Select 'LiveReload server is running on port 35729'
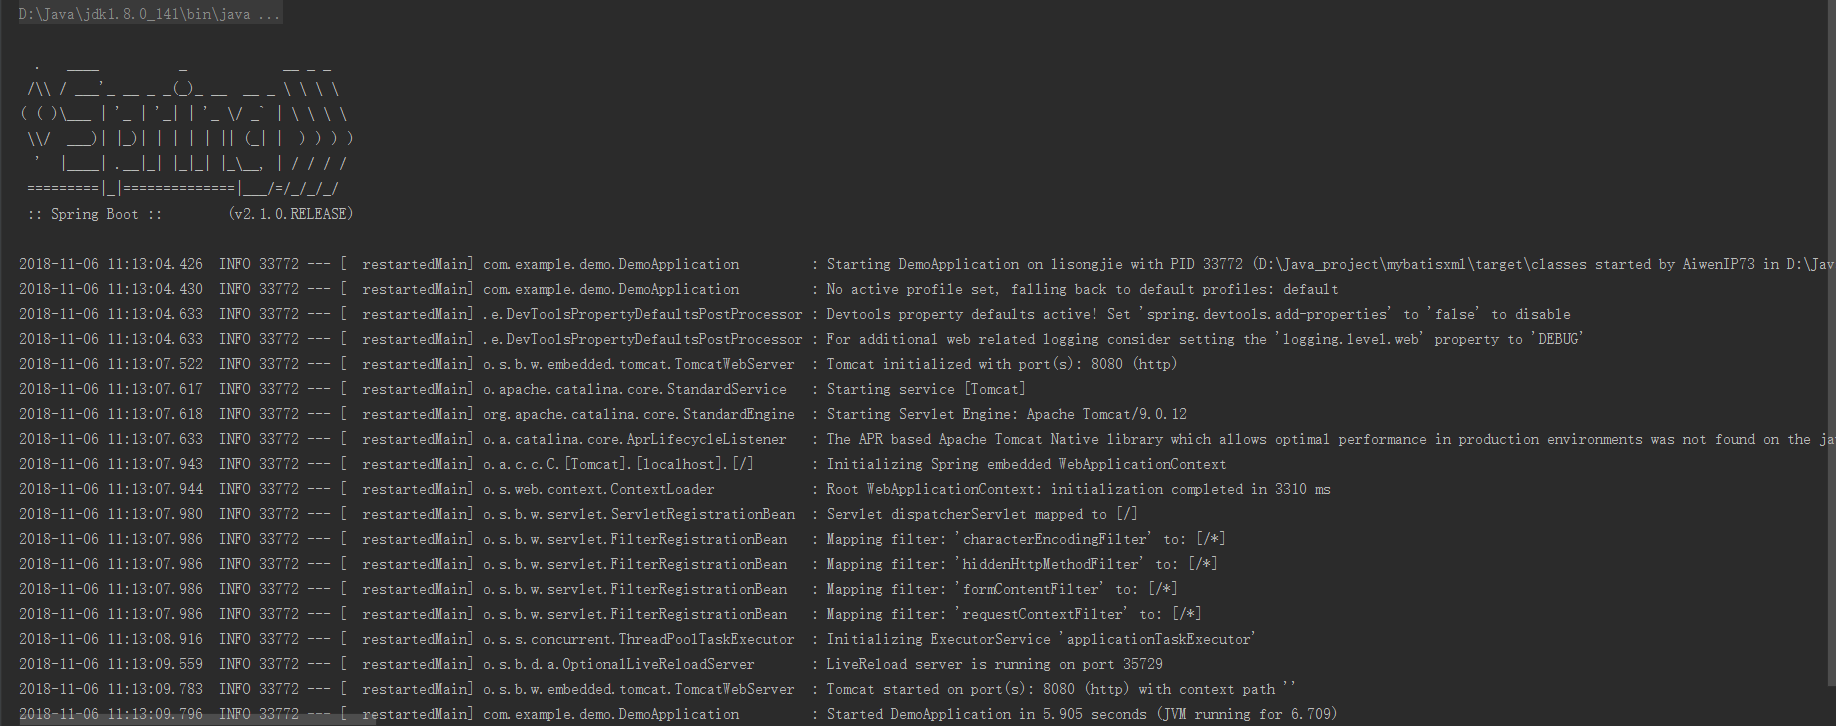Viewport: 1836px width, 726px height. point(994,664)
